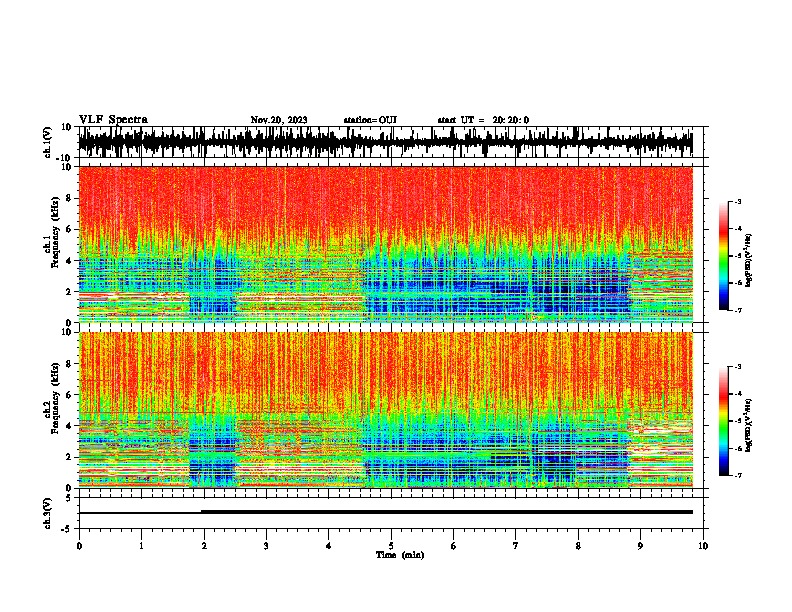Click the ch.1 spectrogram color scale bar

click(724, 256)
